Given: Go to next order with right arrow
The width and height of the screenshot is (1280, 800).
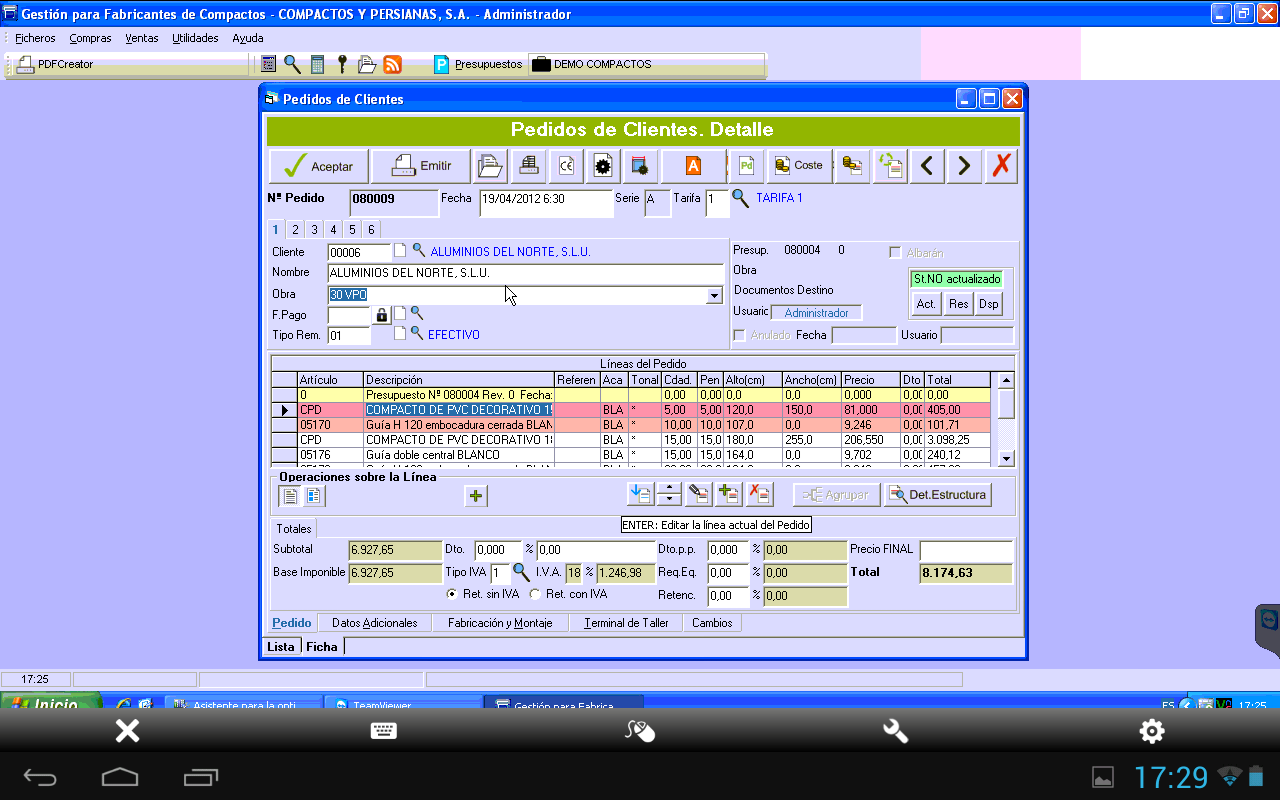Looking at the screenshot, I should pyautogui.click(x=964, y=166).
